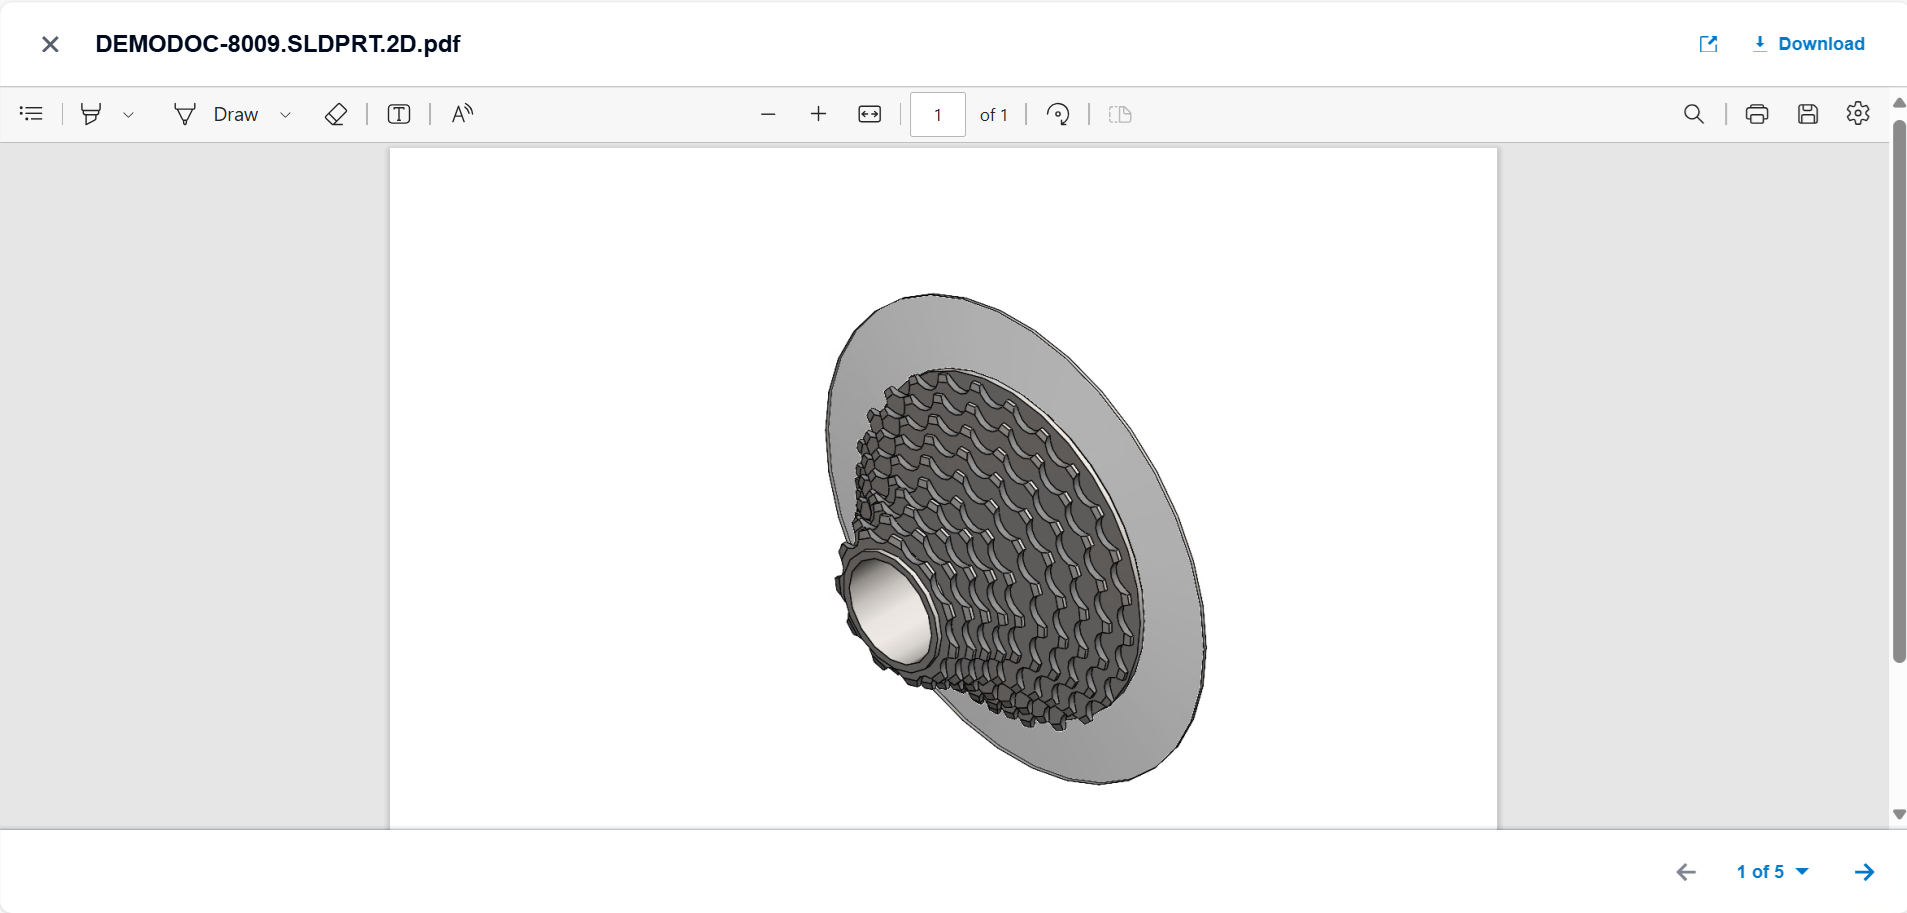Expand the highlighter options dropdown arrow
The width and height of the screenshot is (1907, 913).
click(x=128, y=115)
